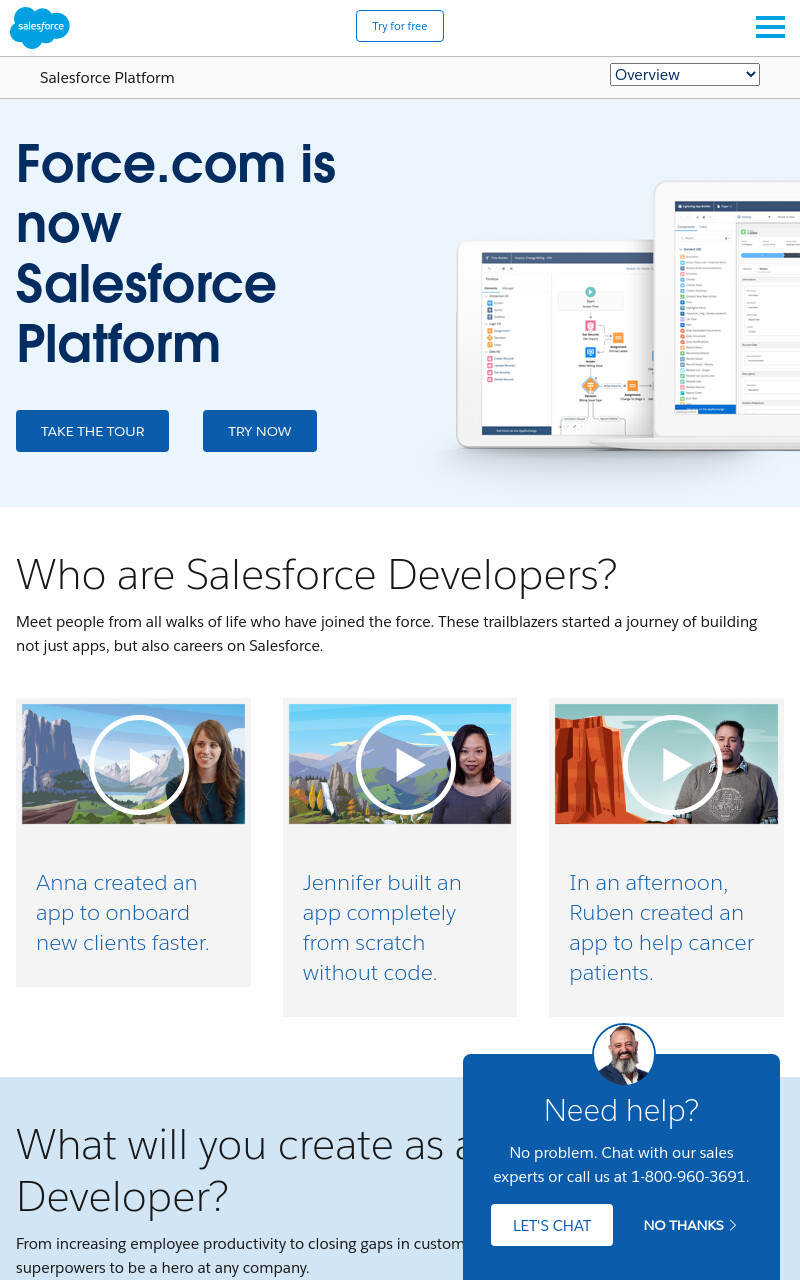This screenshot has width=800, height=1280.
Task: Click the Try for free button
Action: click(x=400, y=26)
